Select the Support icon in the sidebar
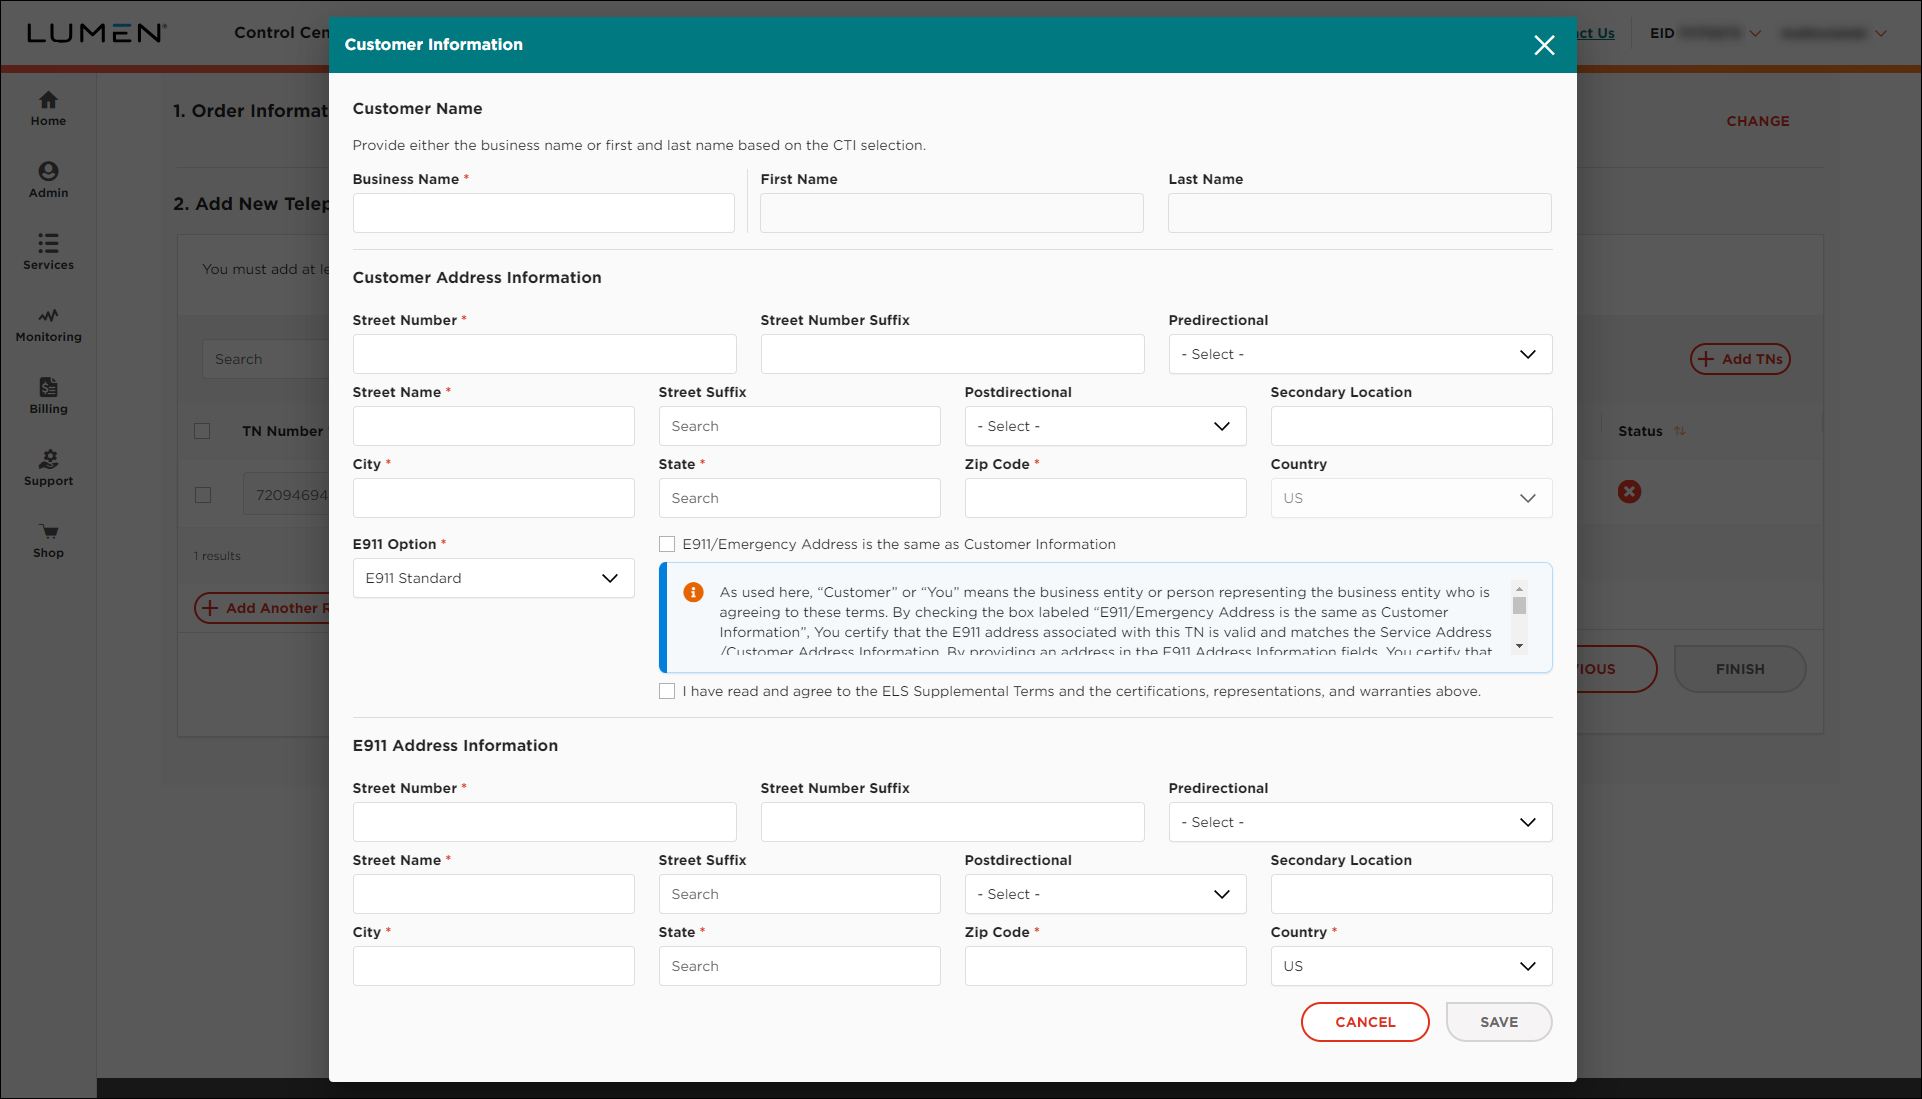 click(48, 465)
